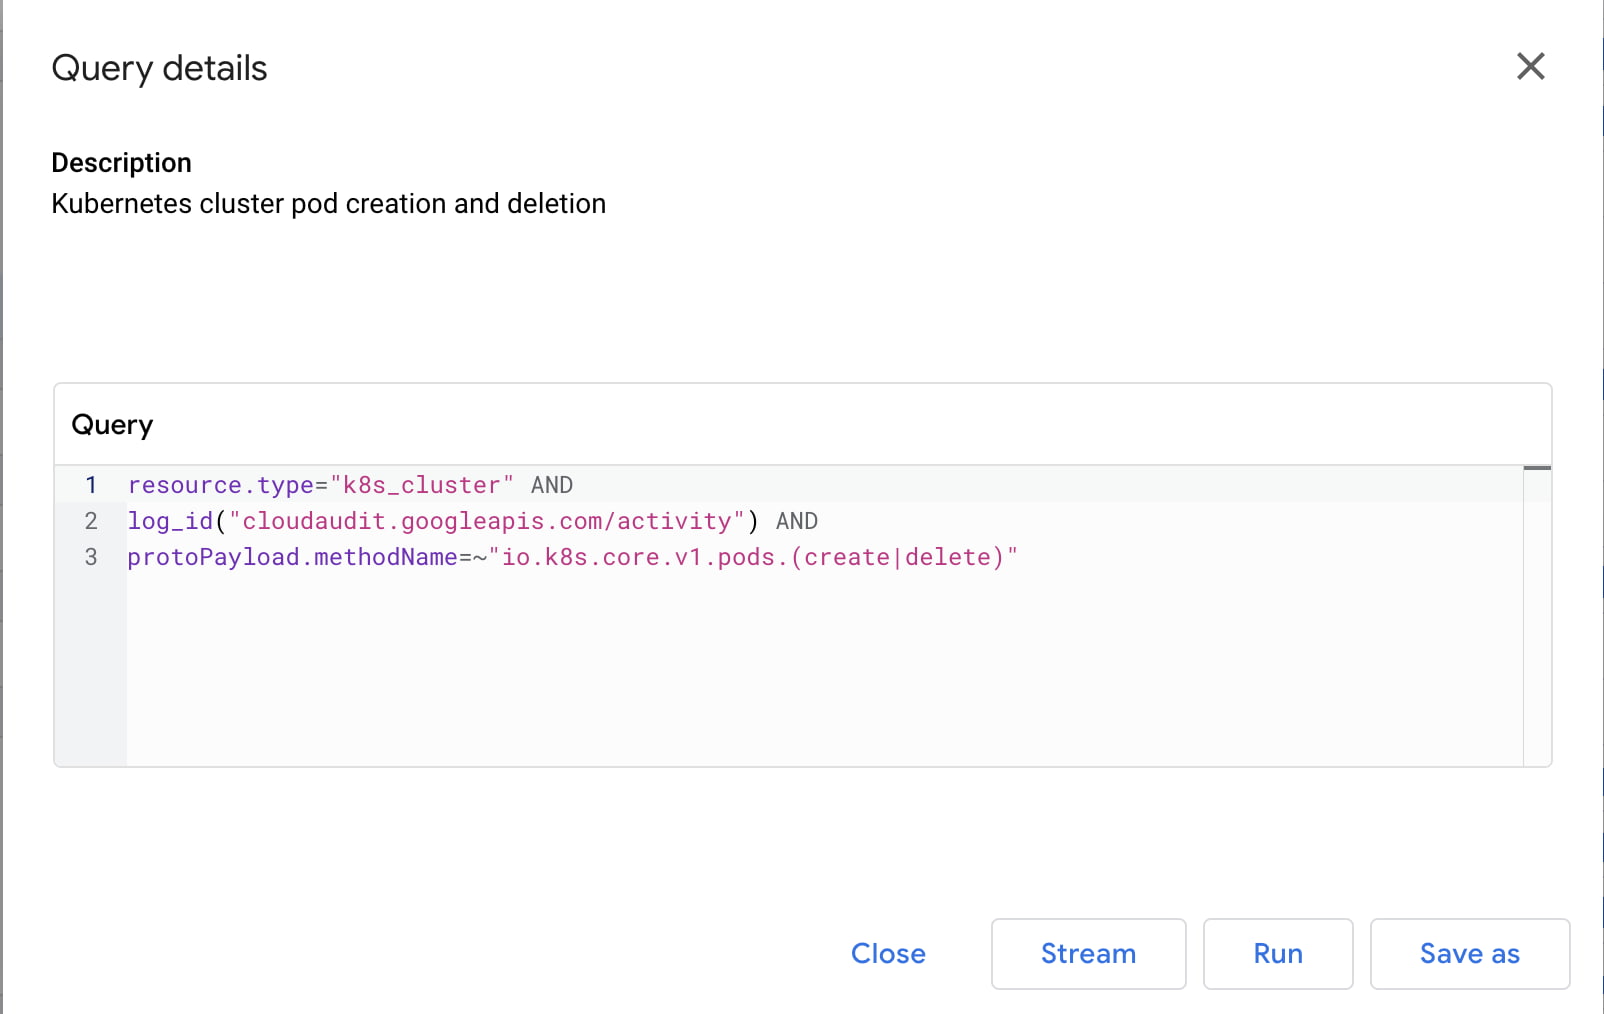Click the cloudaudit.googleapis.com/activity string

tap(487, 521)
